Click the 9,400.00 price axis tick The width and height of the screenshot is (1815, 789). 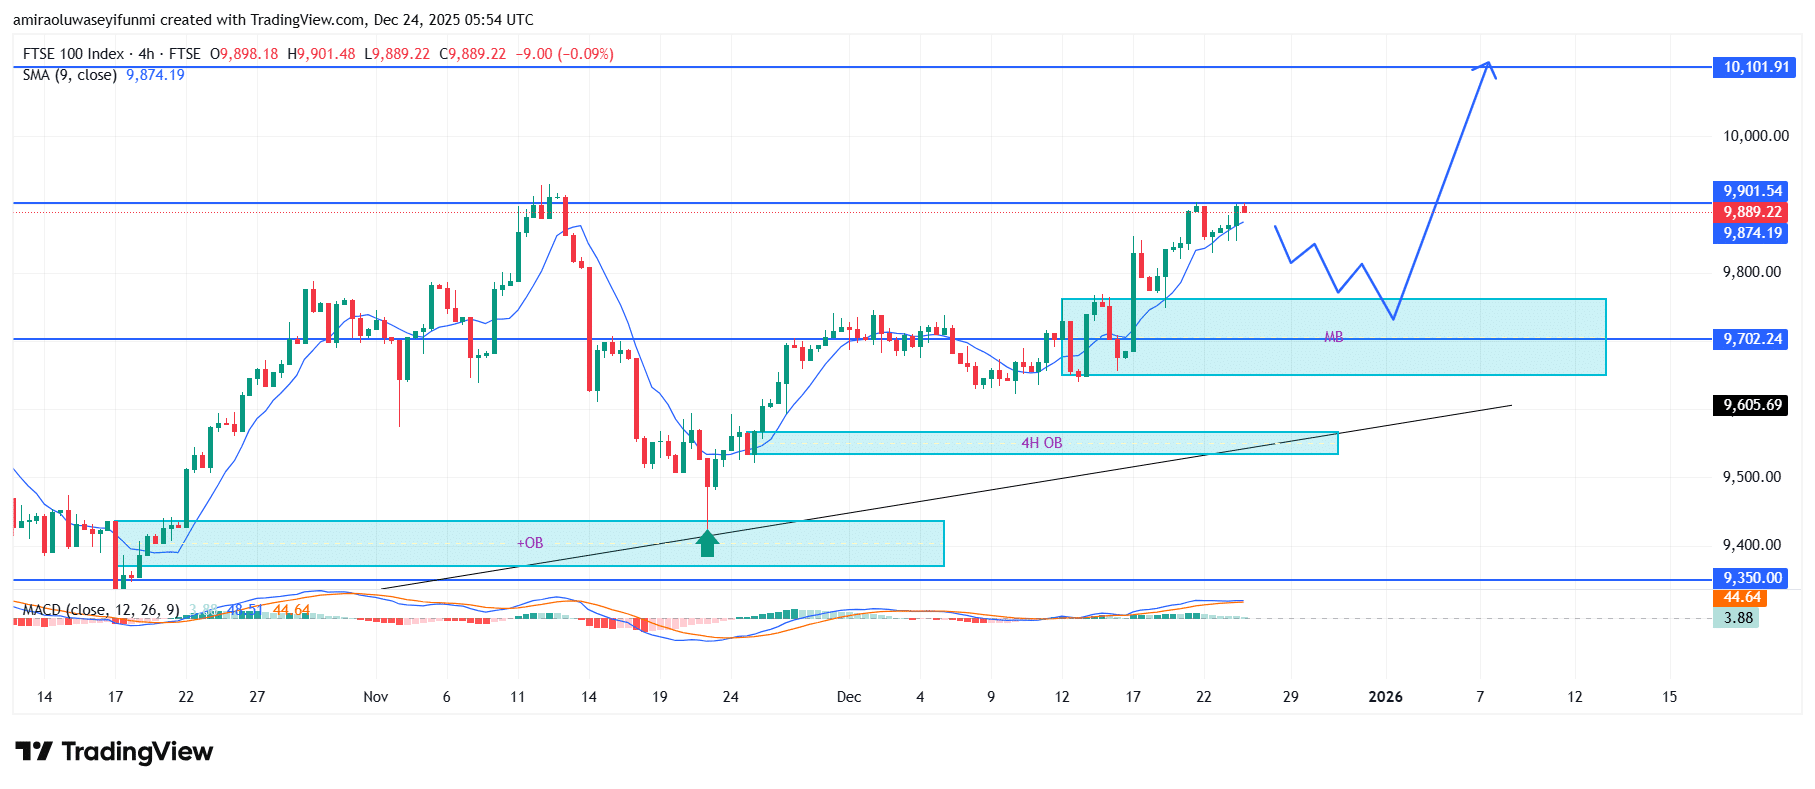[1751, 545]
